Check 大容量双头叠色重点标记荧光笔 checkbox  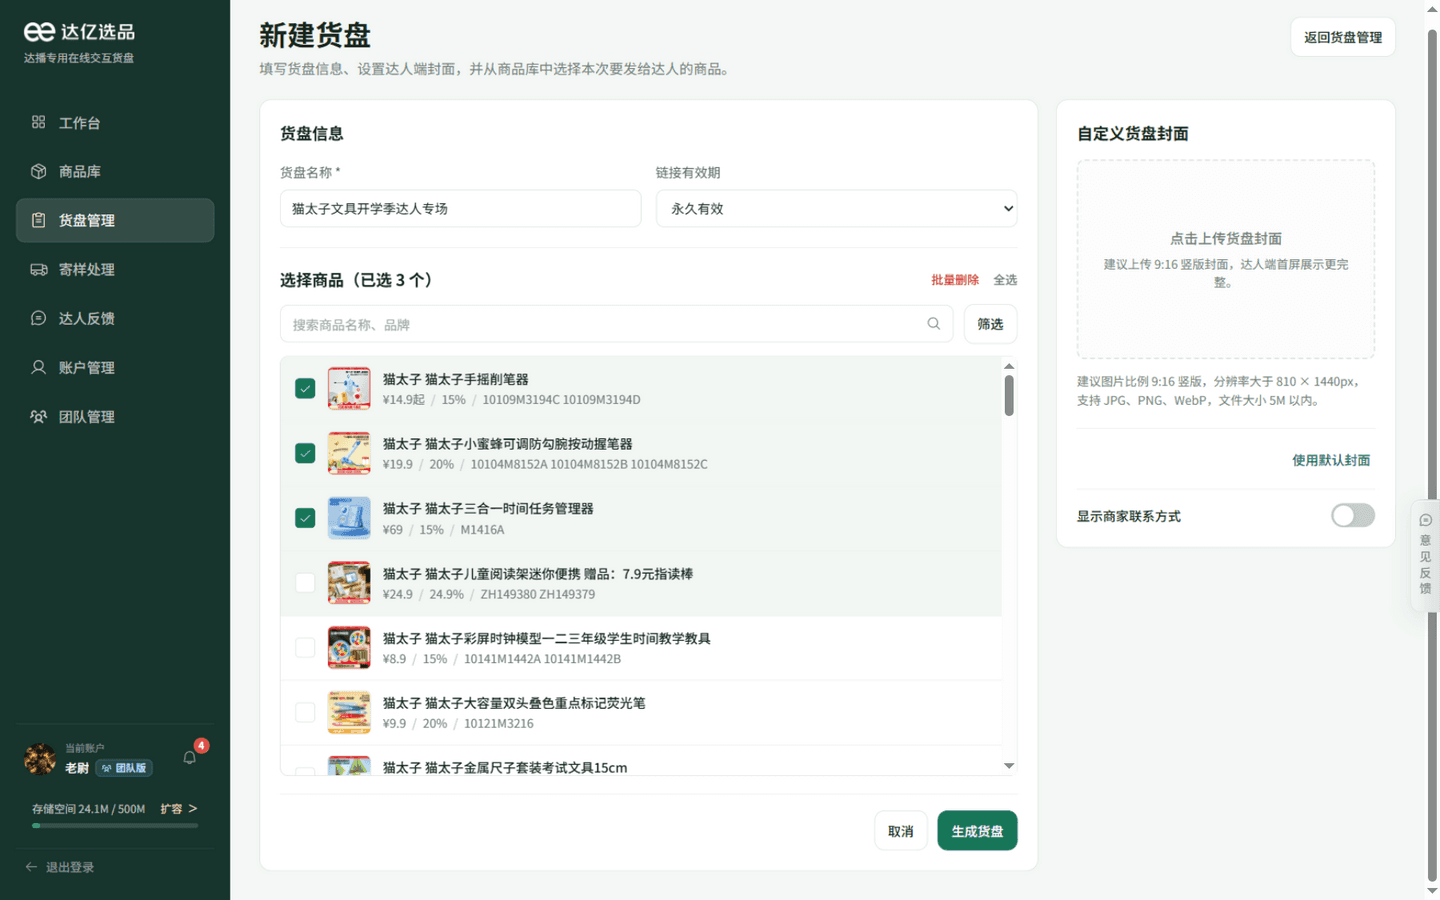(305, 712)
